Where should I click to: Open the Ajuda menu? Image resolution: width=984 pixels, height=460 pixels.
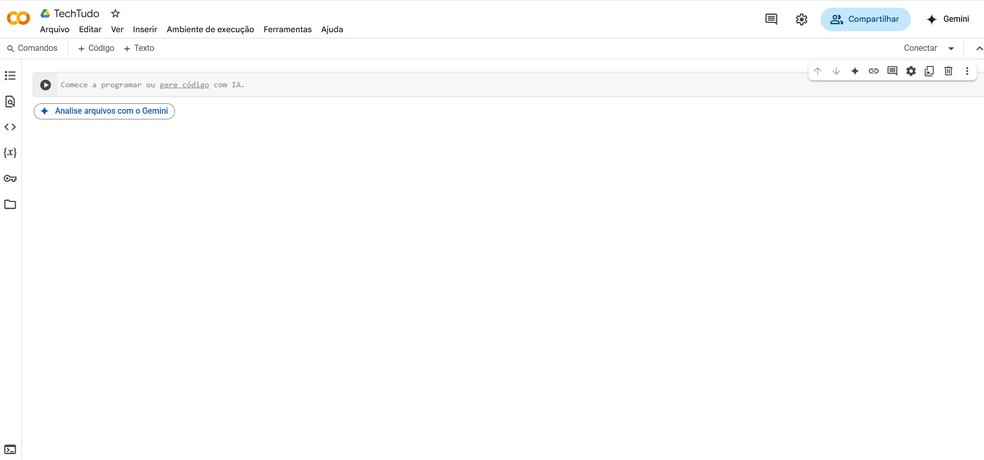[332, 29]
